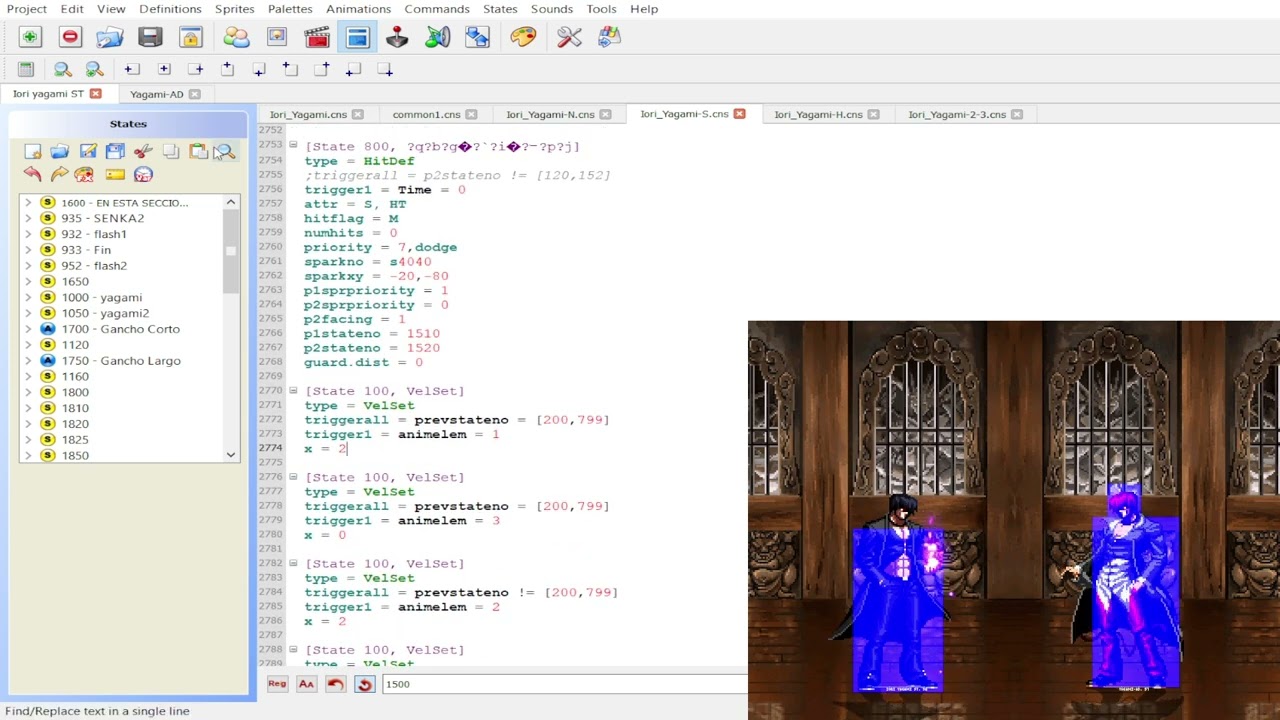Open the Animations menu

tap(358, 9)
